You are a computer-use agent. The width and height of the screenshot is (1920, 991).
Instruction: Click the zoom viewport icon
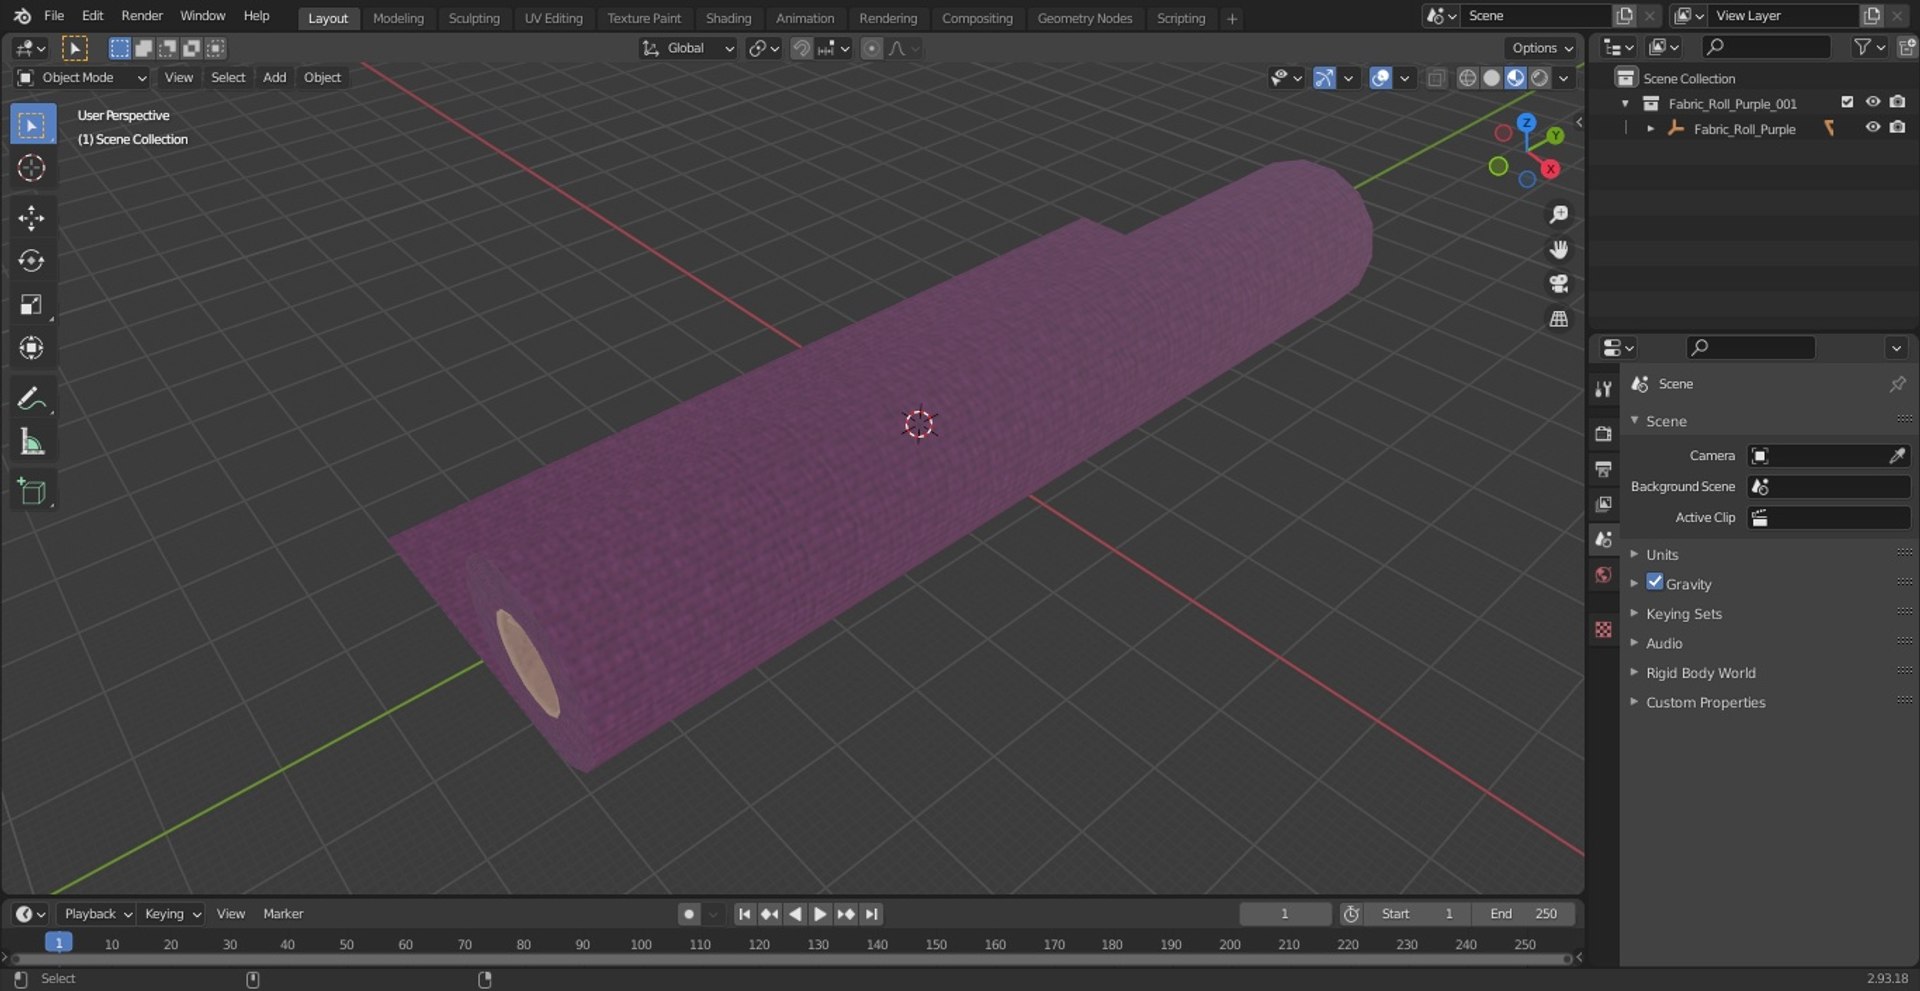tap(1558, 215)
